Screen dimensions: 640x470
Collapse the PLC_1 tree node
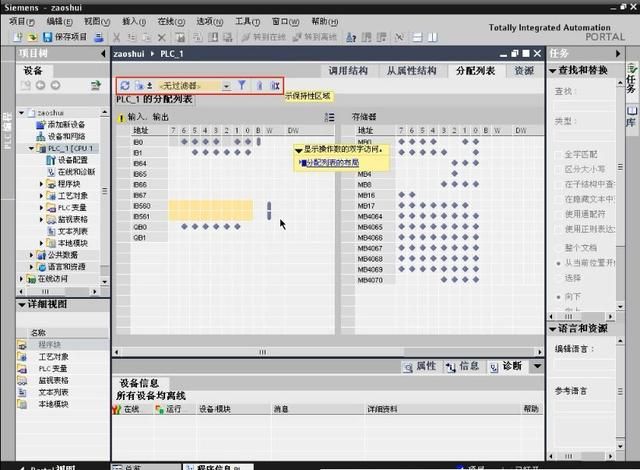(x=31, y=148)
